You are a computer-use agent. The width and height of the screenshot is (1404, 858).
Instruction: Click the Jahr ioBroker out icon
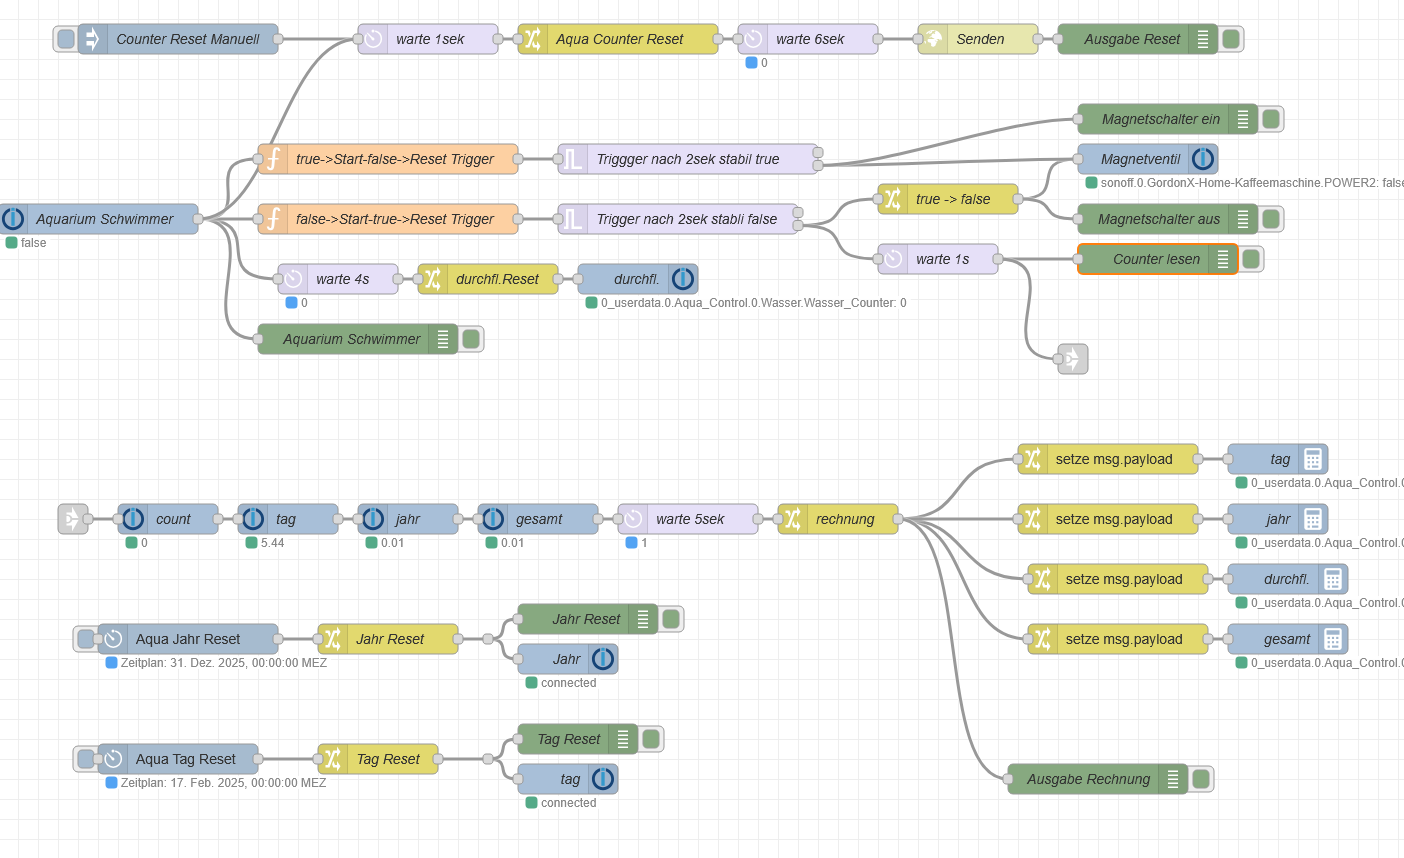603,659
